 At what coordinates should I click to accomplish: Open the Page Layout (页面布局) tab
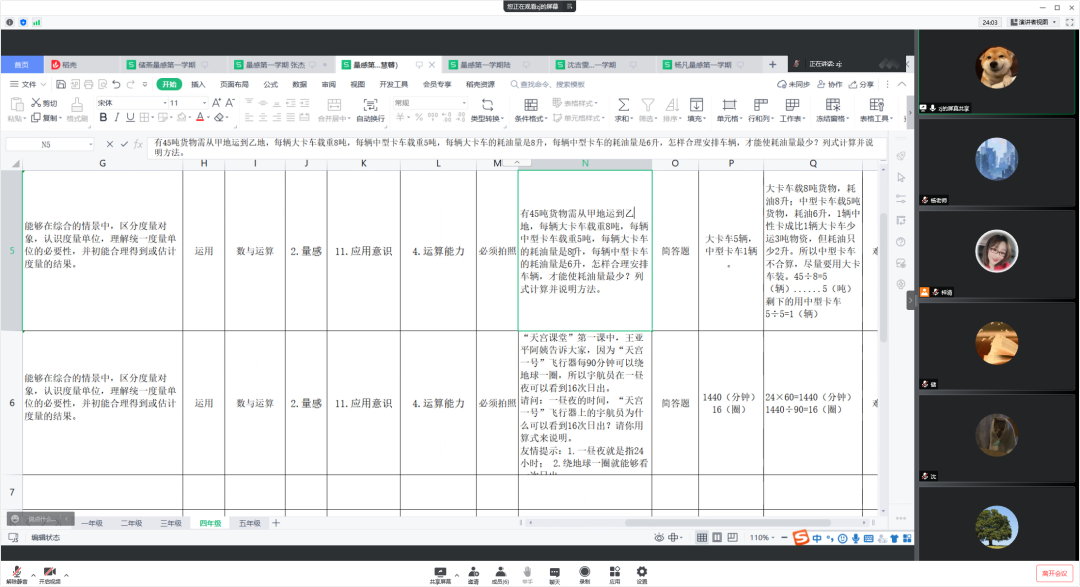pos(234,84)
